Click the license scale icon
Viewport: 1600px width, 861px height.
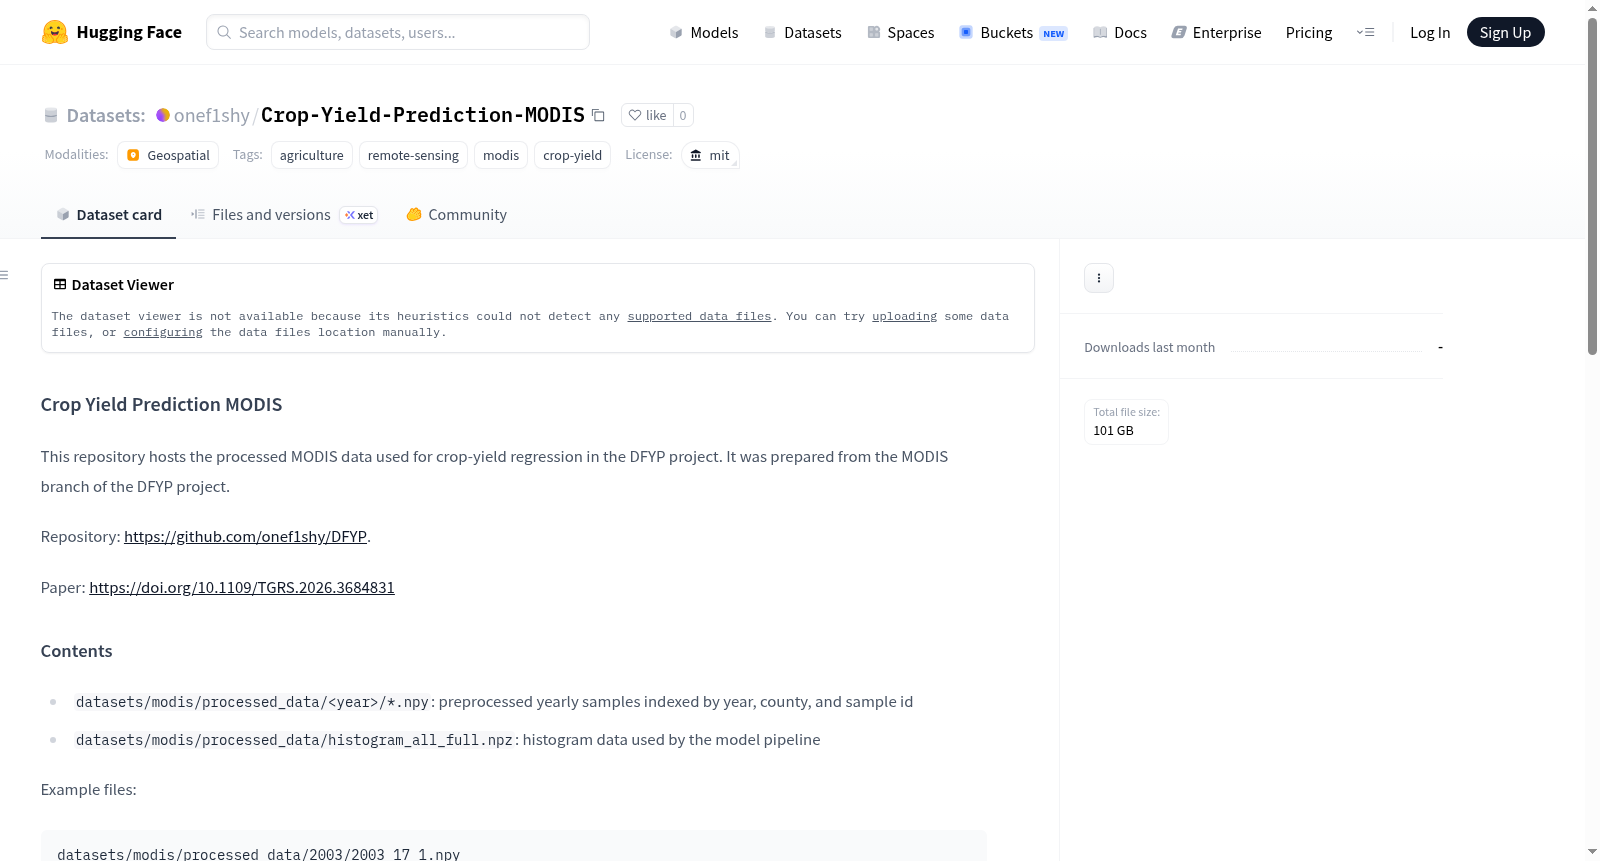pyautogui.click(x=696, y=155)
